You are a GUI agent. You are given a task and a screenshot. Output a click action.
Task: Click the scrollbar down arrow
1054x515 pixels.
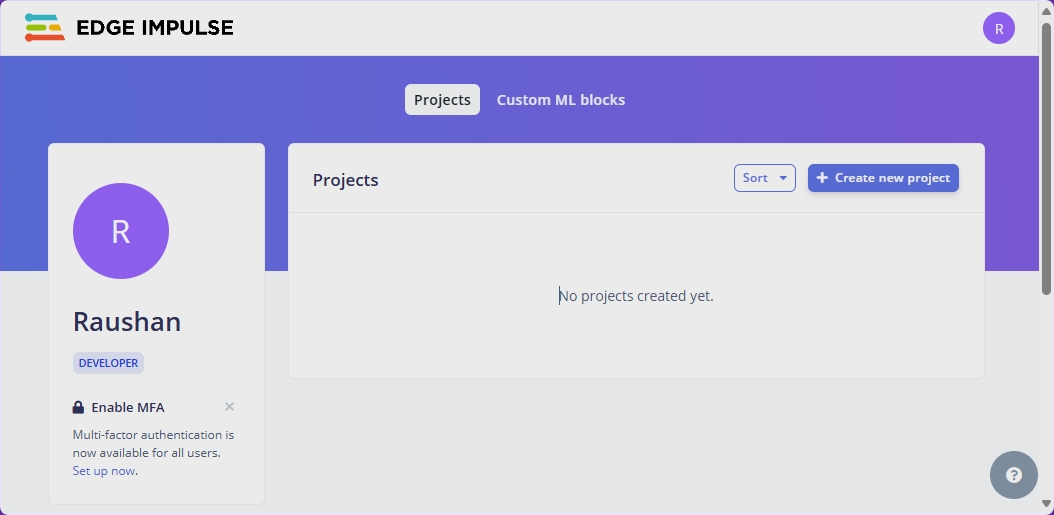(x=1046, y=505)
